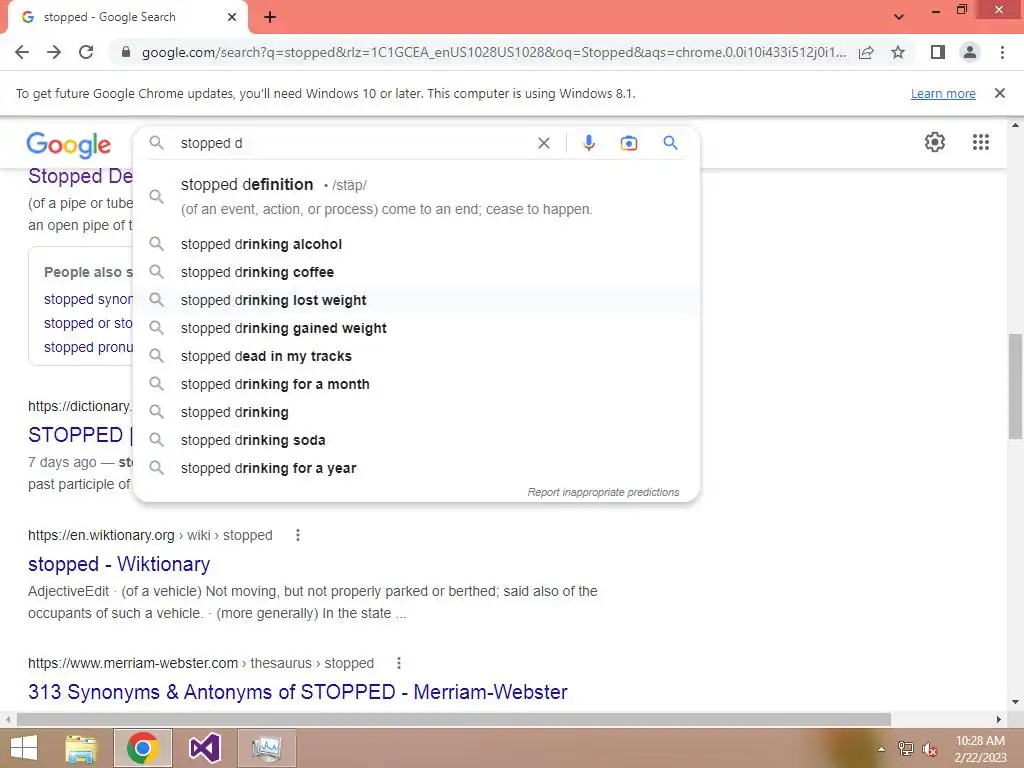Image resolution: width=1024 pixels, height=768 pixels.
Task: Click the address bar URL
Action: point(494,52)
